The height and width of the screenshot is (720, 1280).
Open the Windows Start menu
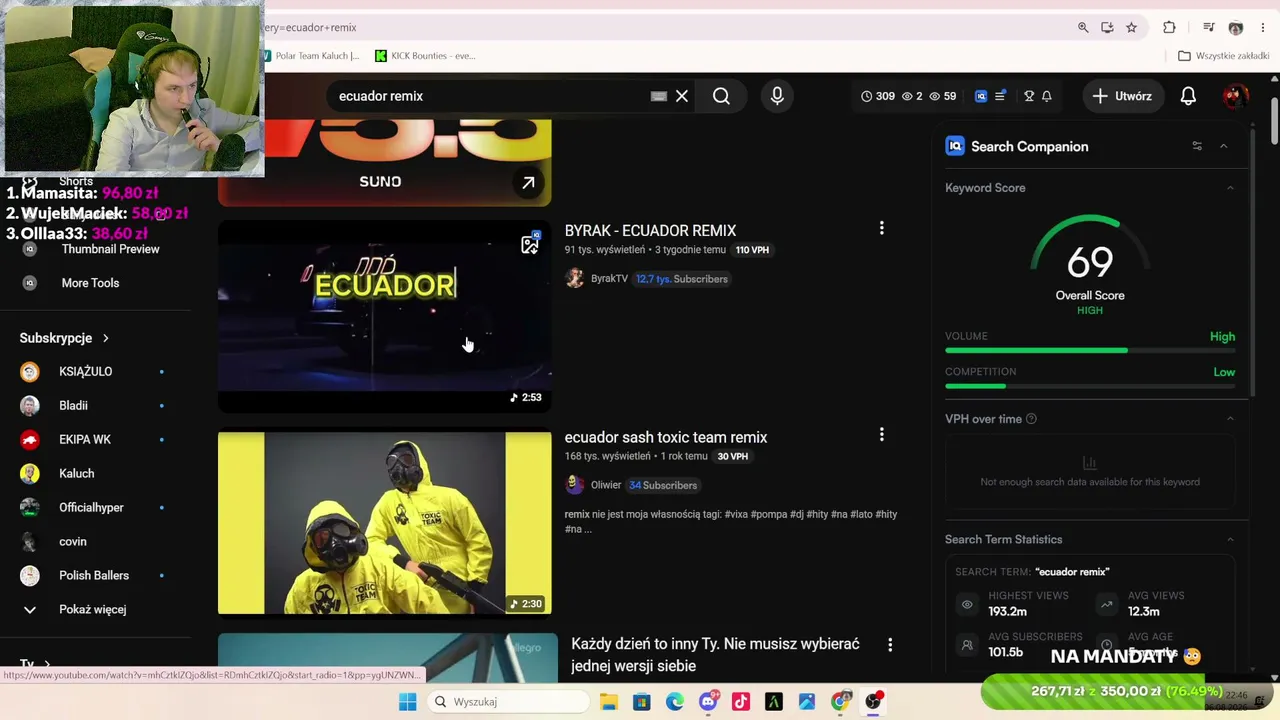[407, 702]
